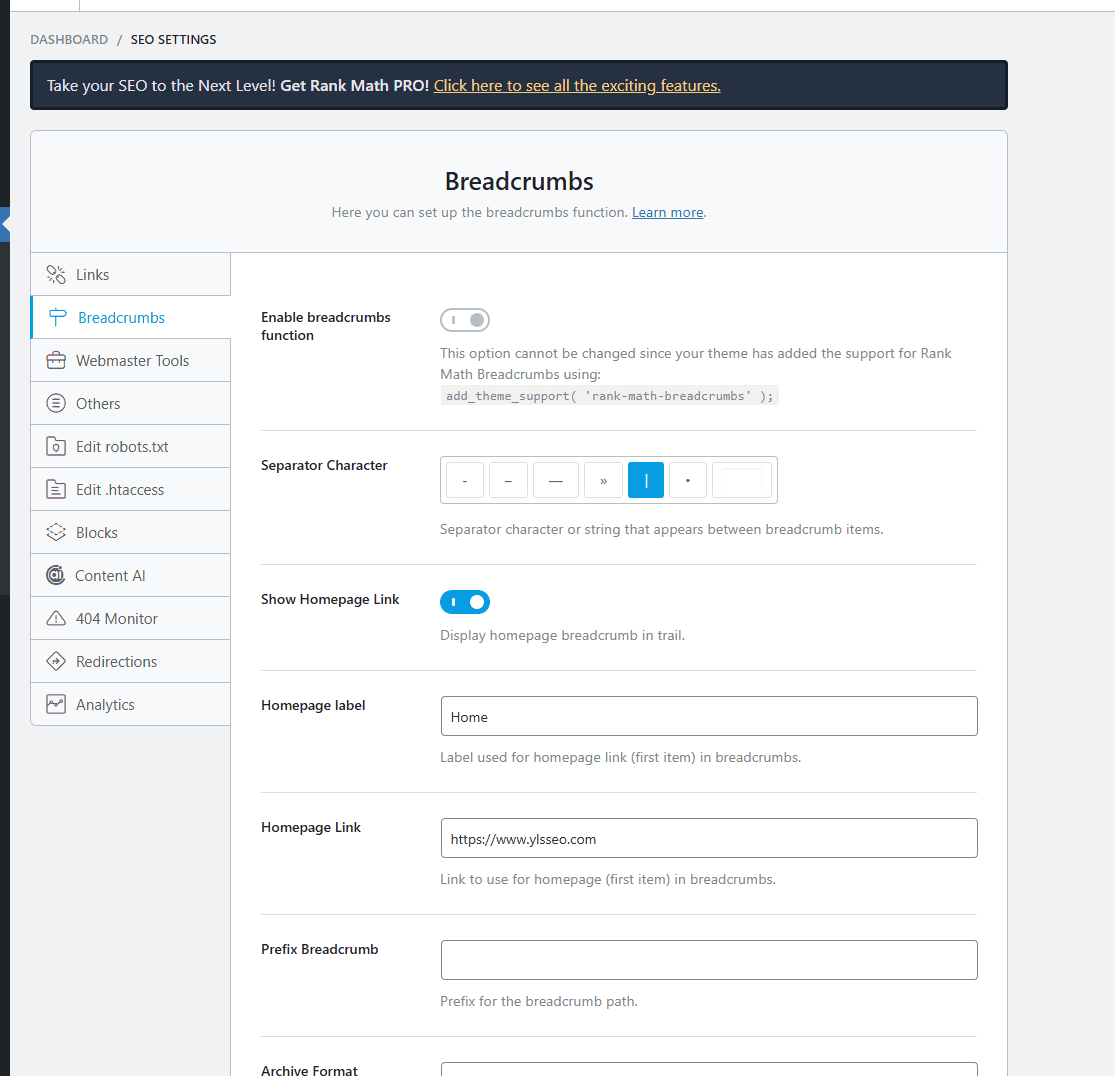Image resolution: width=1115 pixels, height=1076 pixels.
Task: Click the Homepage label text field
Action: click(x=708, y=717)
